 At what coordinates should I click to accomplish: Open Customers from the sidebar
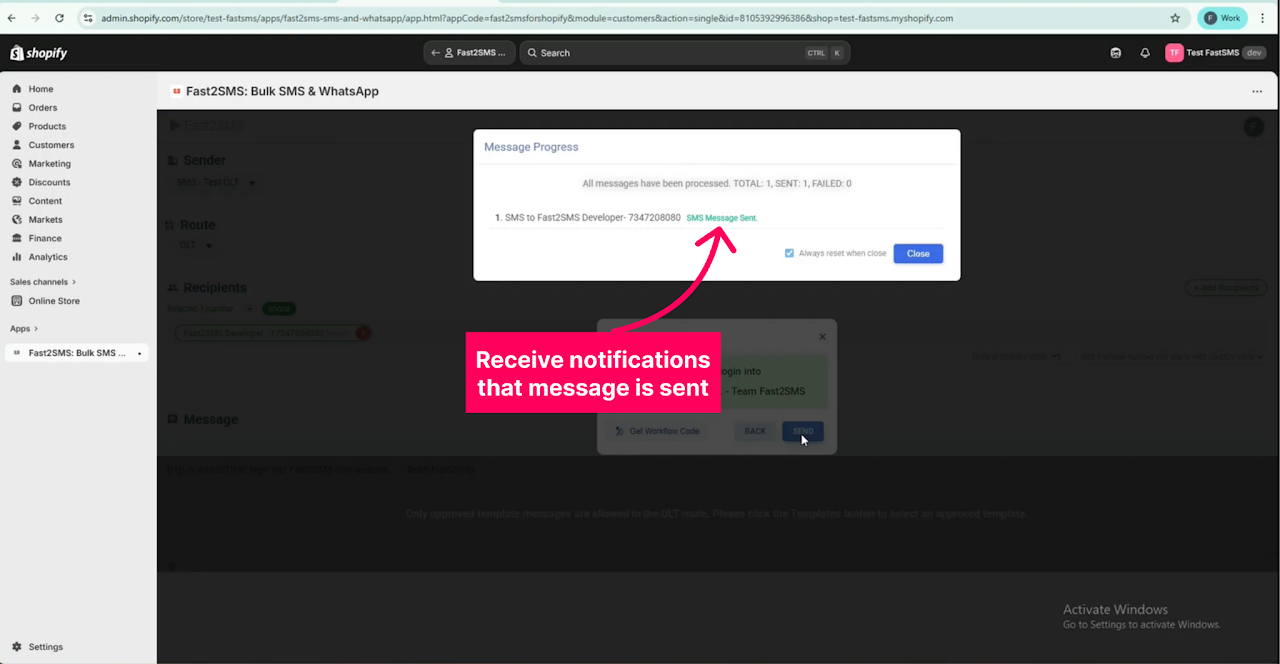pos(50,145)
